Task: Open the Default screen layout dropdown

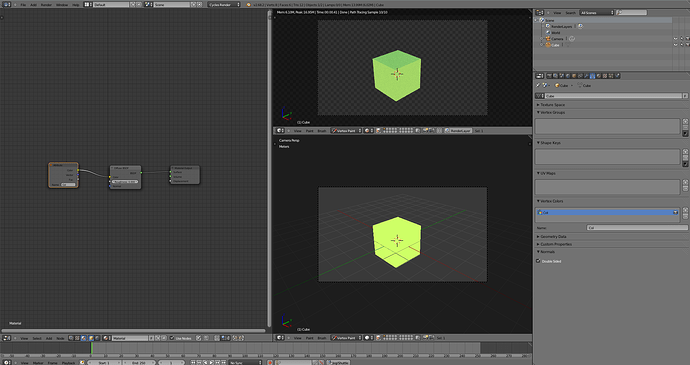Action: (x=88, y=4)
